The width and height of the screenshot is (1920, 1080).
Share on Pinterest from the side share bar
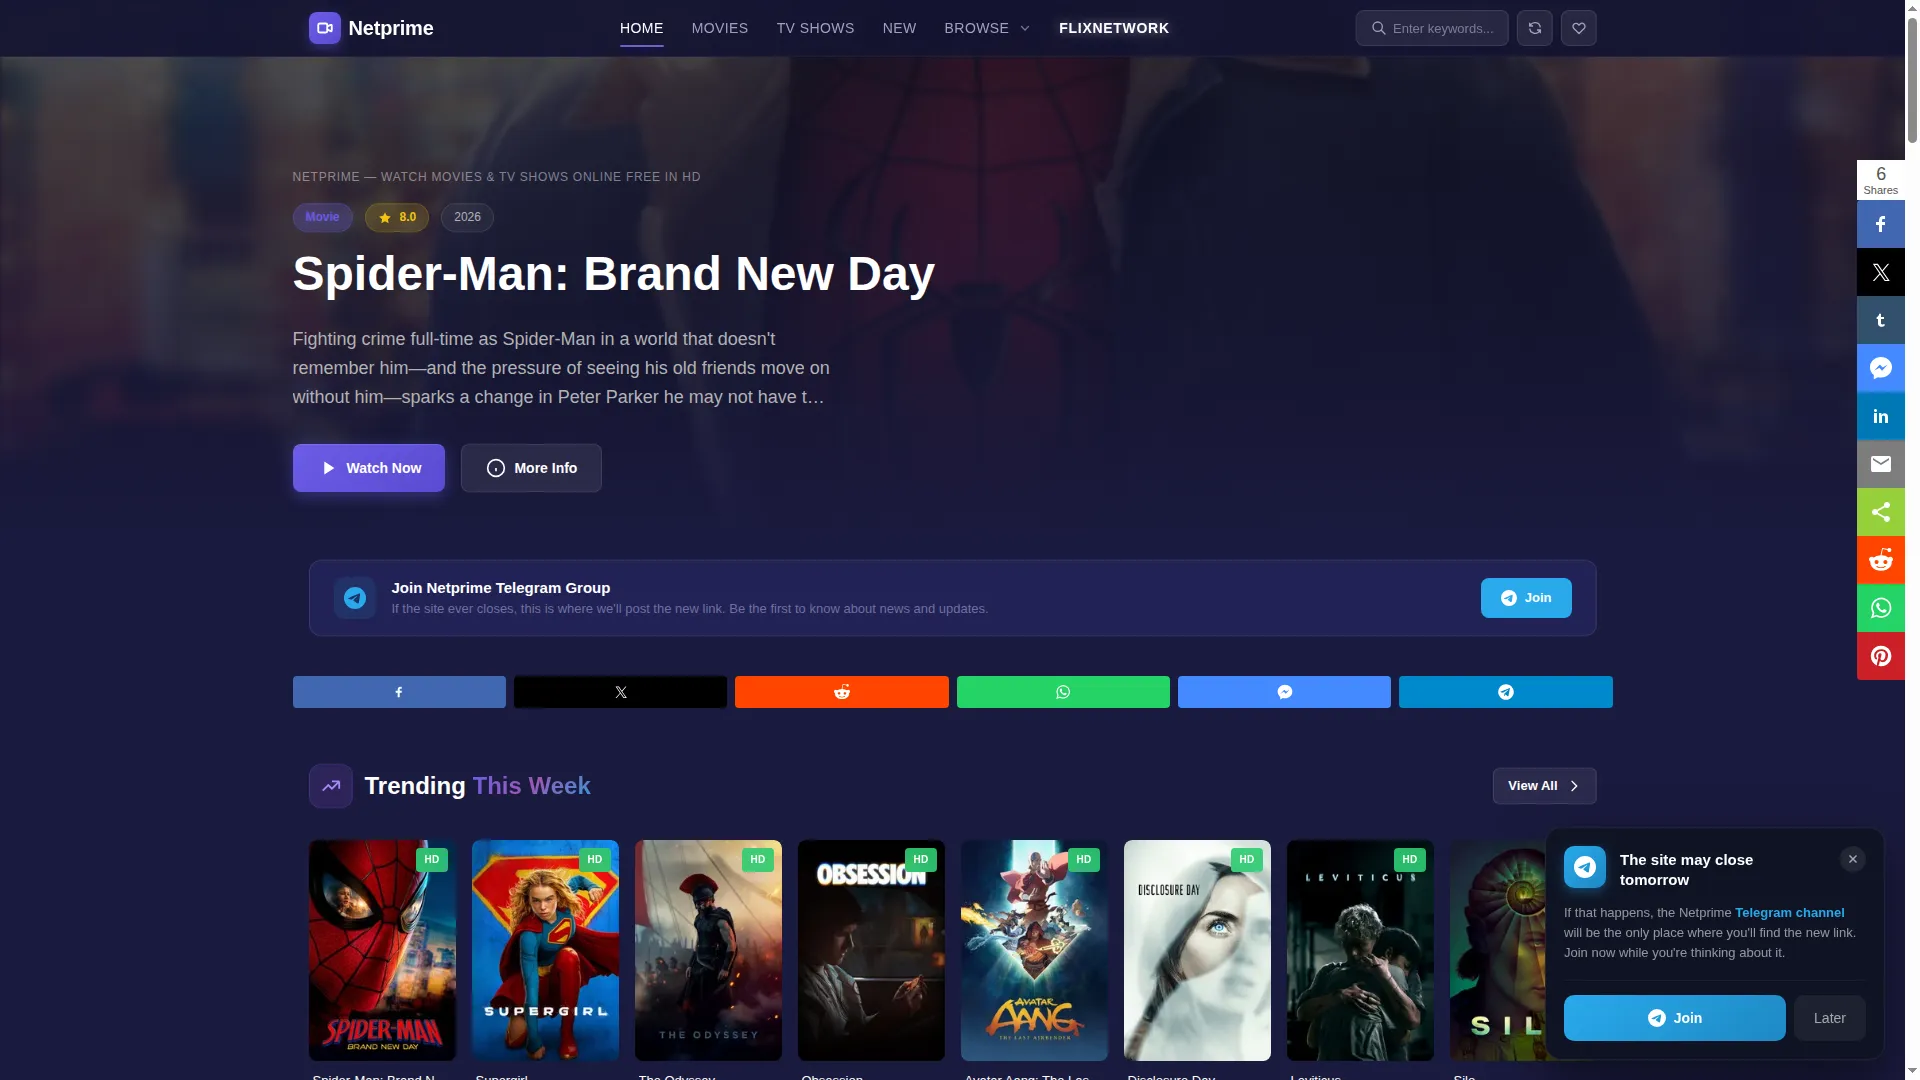[1880, 656]
